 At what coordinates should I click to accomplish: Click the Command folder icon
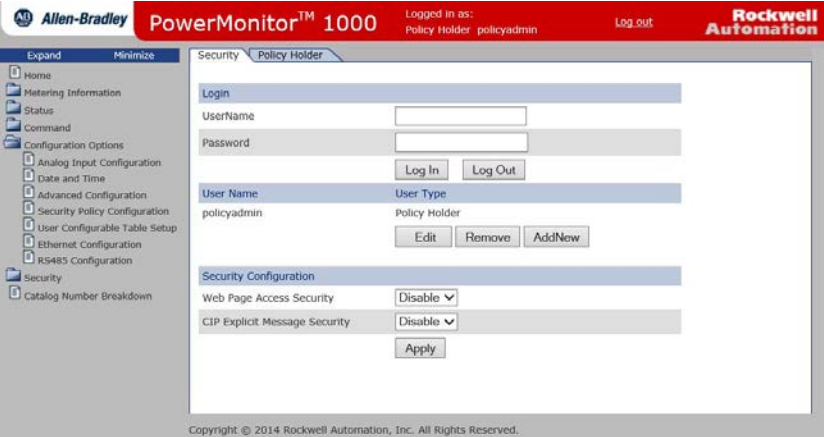pyautogui.click(x=14, y=127)
